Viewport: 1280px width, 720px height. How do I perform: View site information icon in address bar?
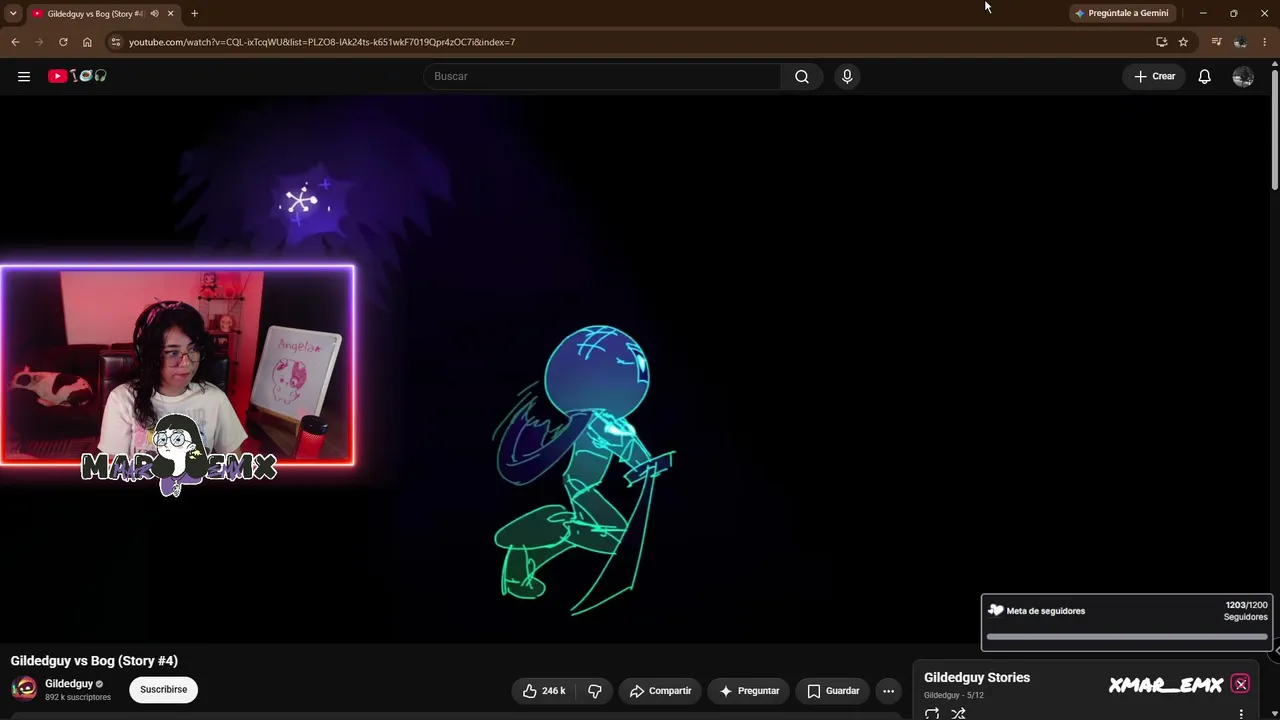[116, 42]
